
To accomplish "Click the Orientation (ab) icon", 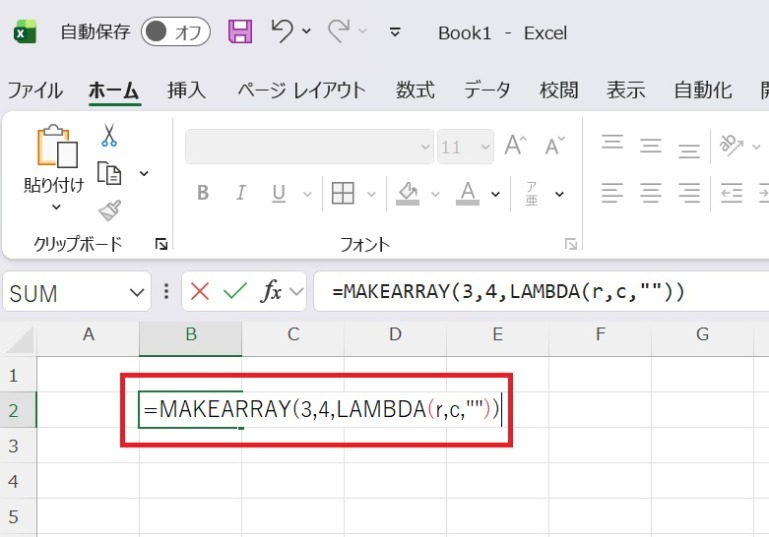I will (731, 145).
